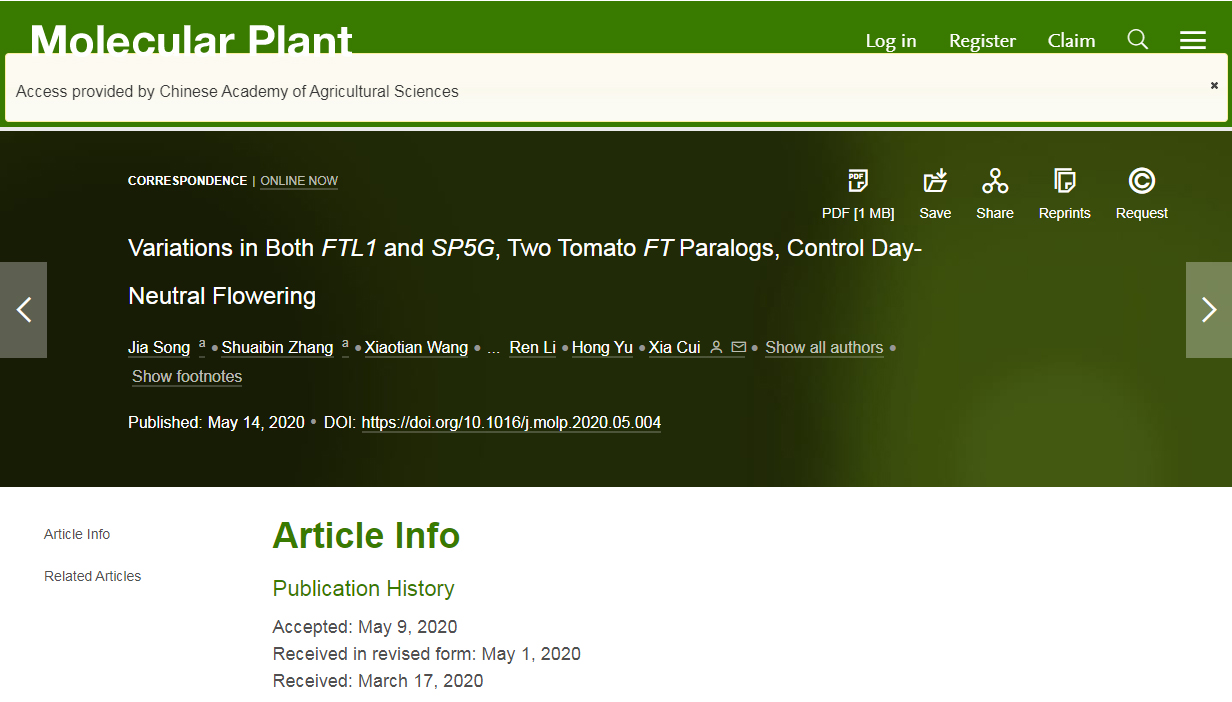Open the Register link

[x=982, y=41]
